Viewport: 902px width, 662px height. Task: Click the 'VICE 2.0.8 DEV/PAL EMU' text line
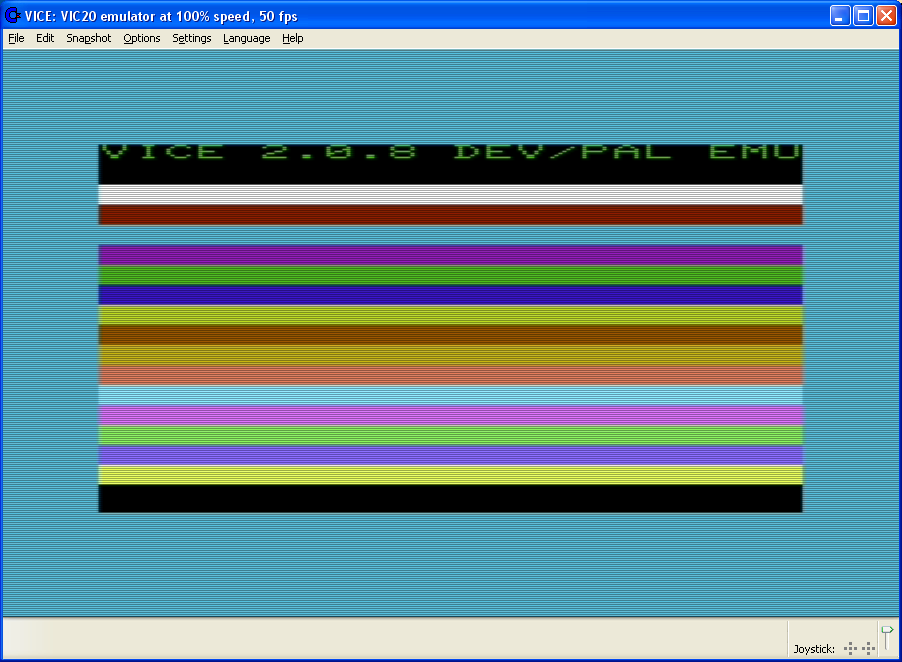(450, 151)
